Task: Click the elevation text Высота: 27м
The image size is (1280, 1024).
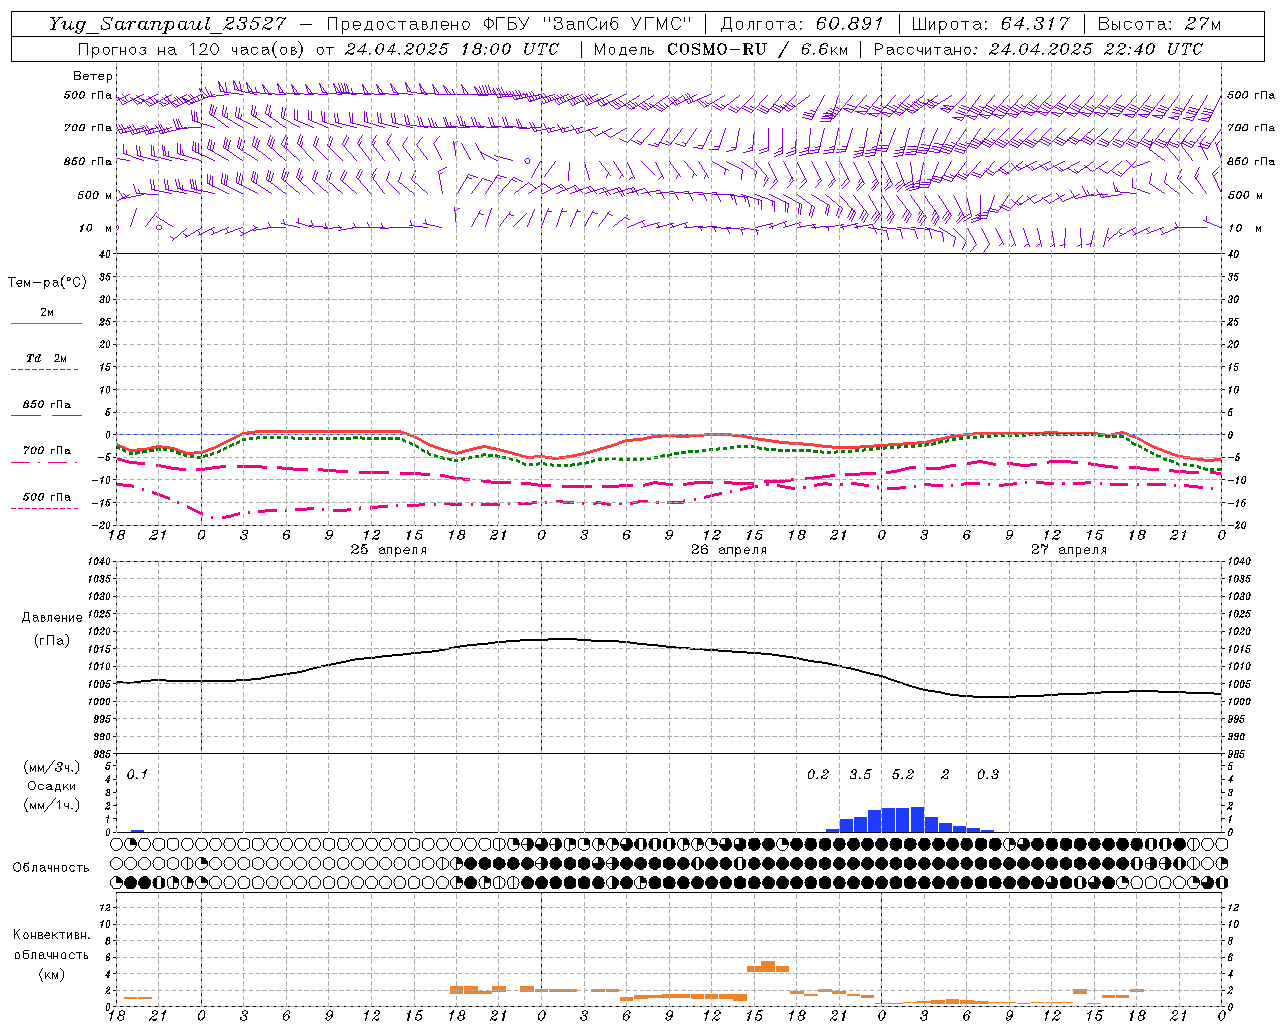Action: pyautogui.click(x=1159, y=24)
